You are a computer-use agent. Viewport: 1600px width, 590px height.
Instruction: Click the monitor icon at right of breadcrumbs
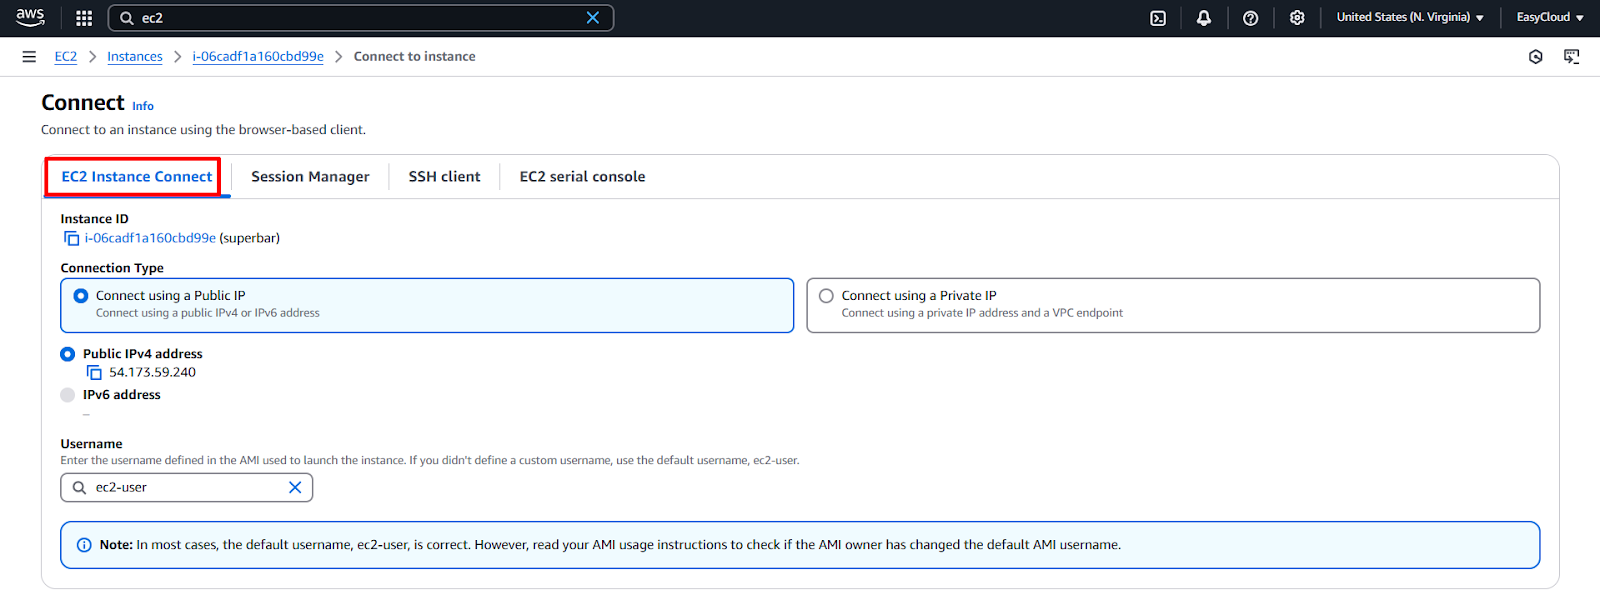[1572, 57]
